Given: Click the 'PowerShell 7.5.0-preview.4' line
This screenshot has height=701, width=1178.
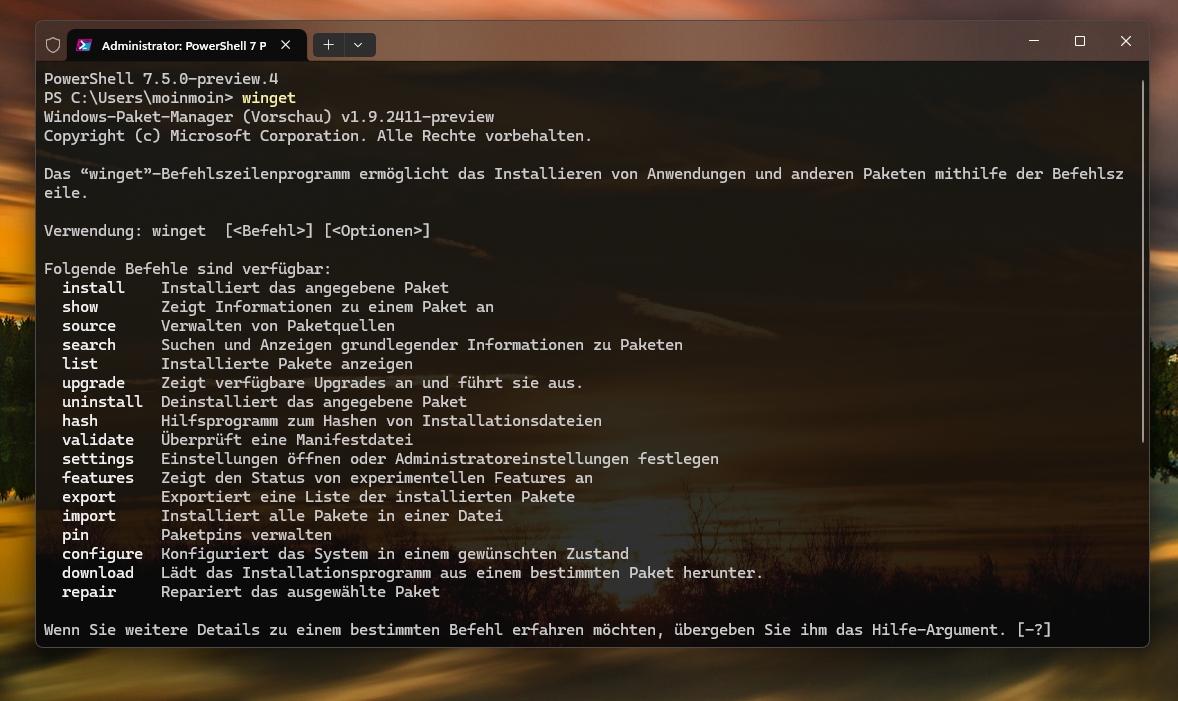Looking at the screenshot, I should point(161,78).
